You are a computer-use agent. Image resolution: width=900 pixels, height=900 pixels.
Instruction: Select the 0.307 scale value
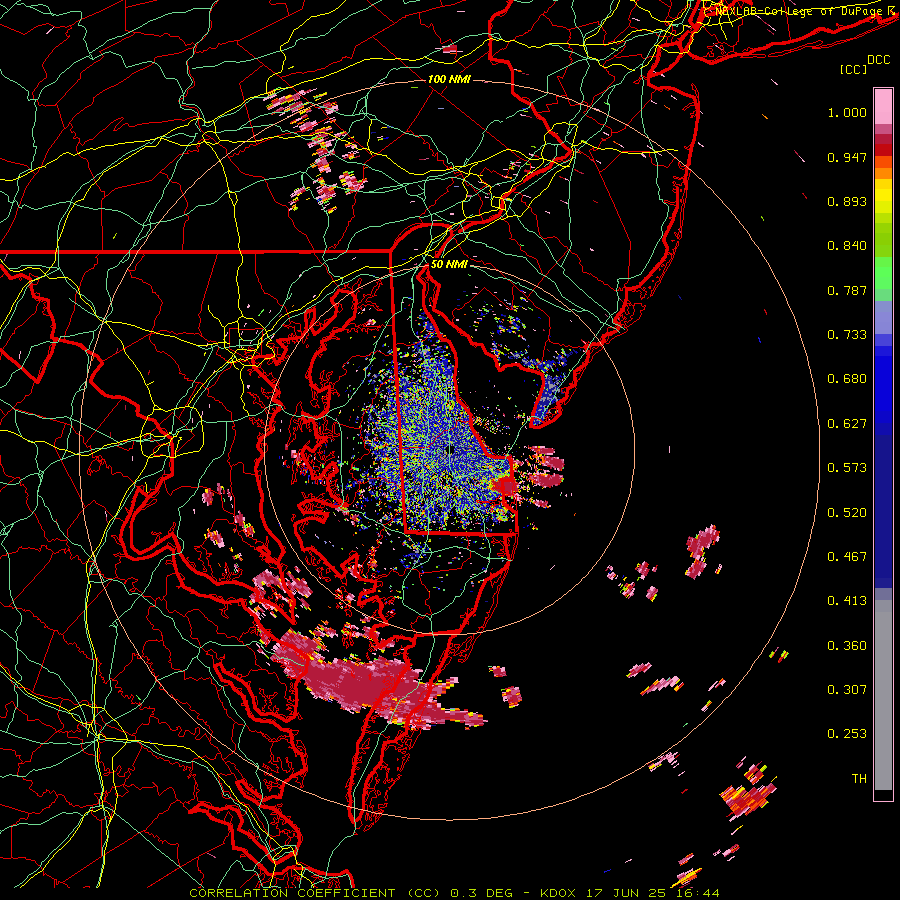847,690
